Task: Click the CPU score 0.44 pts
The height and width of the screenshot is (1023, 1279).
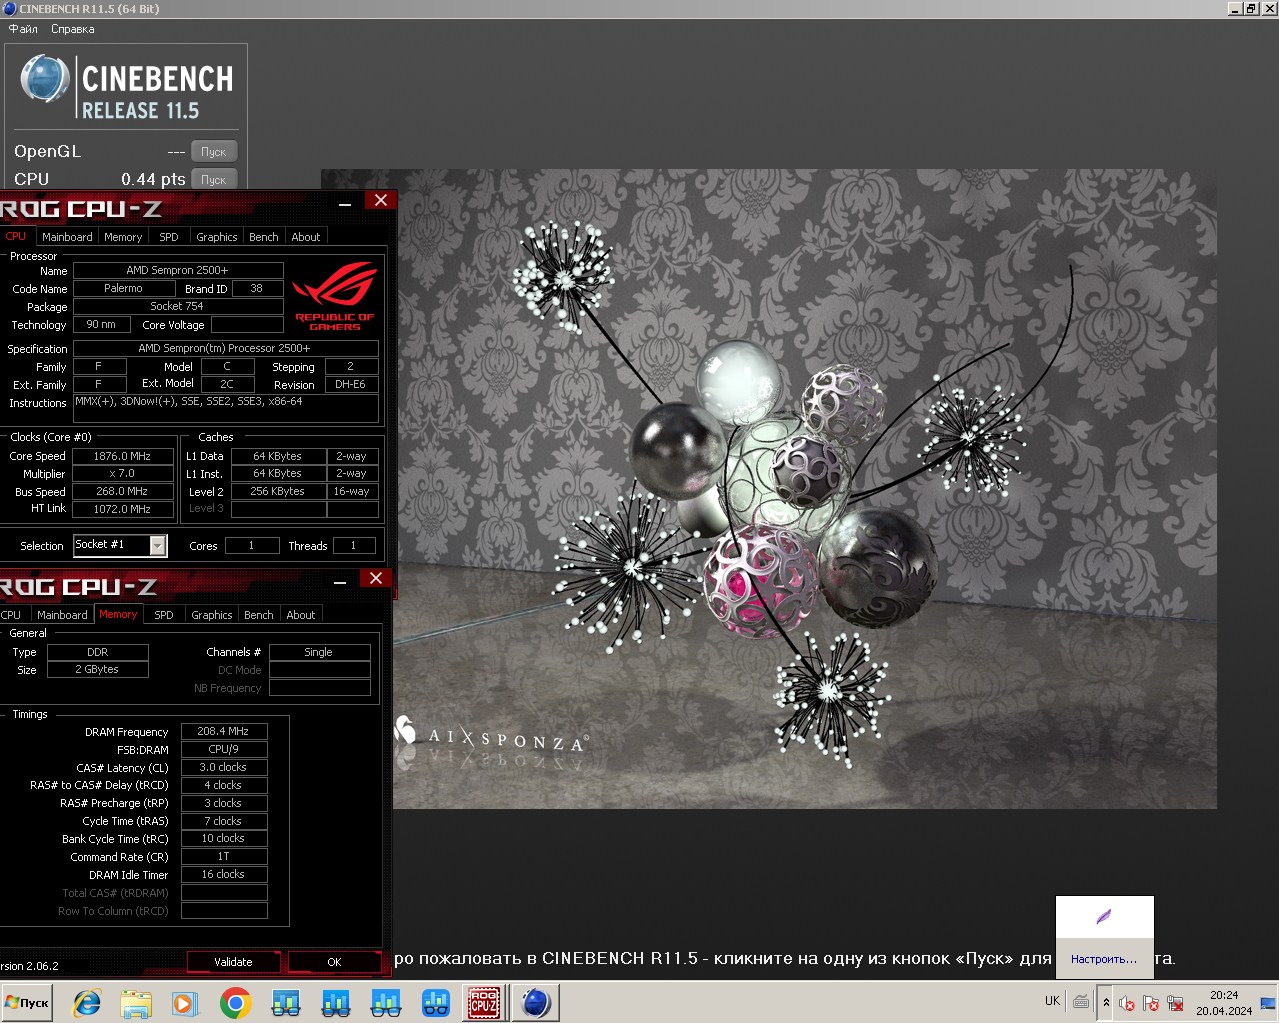Action: [x=153, y=179]
